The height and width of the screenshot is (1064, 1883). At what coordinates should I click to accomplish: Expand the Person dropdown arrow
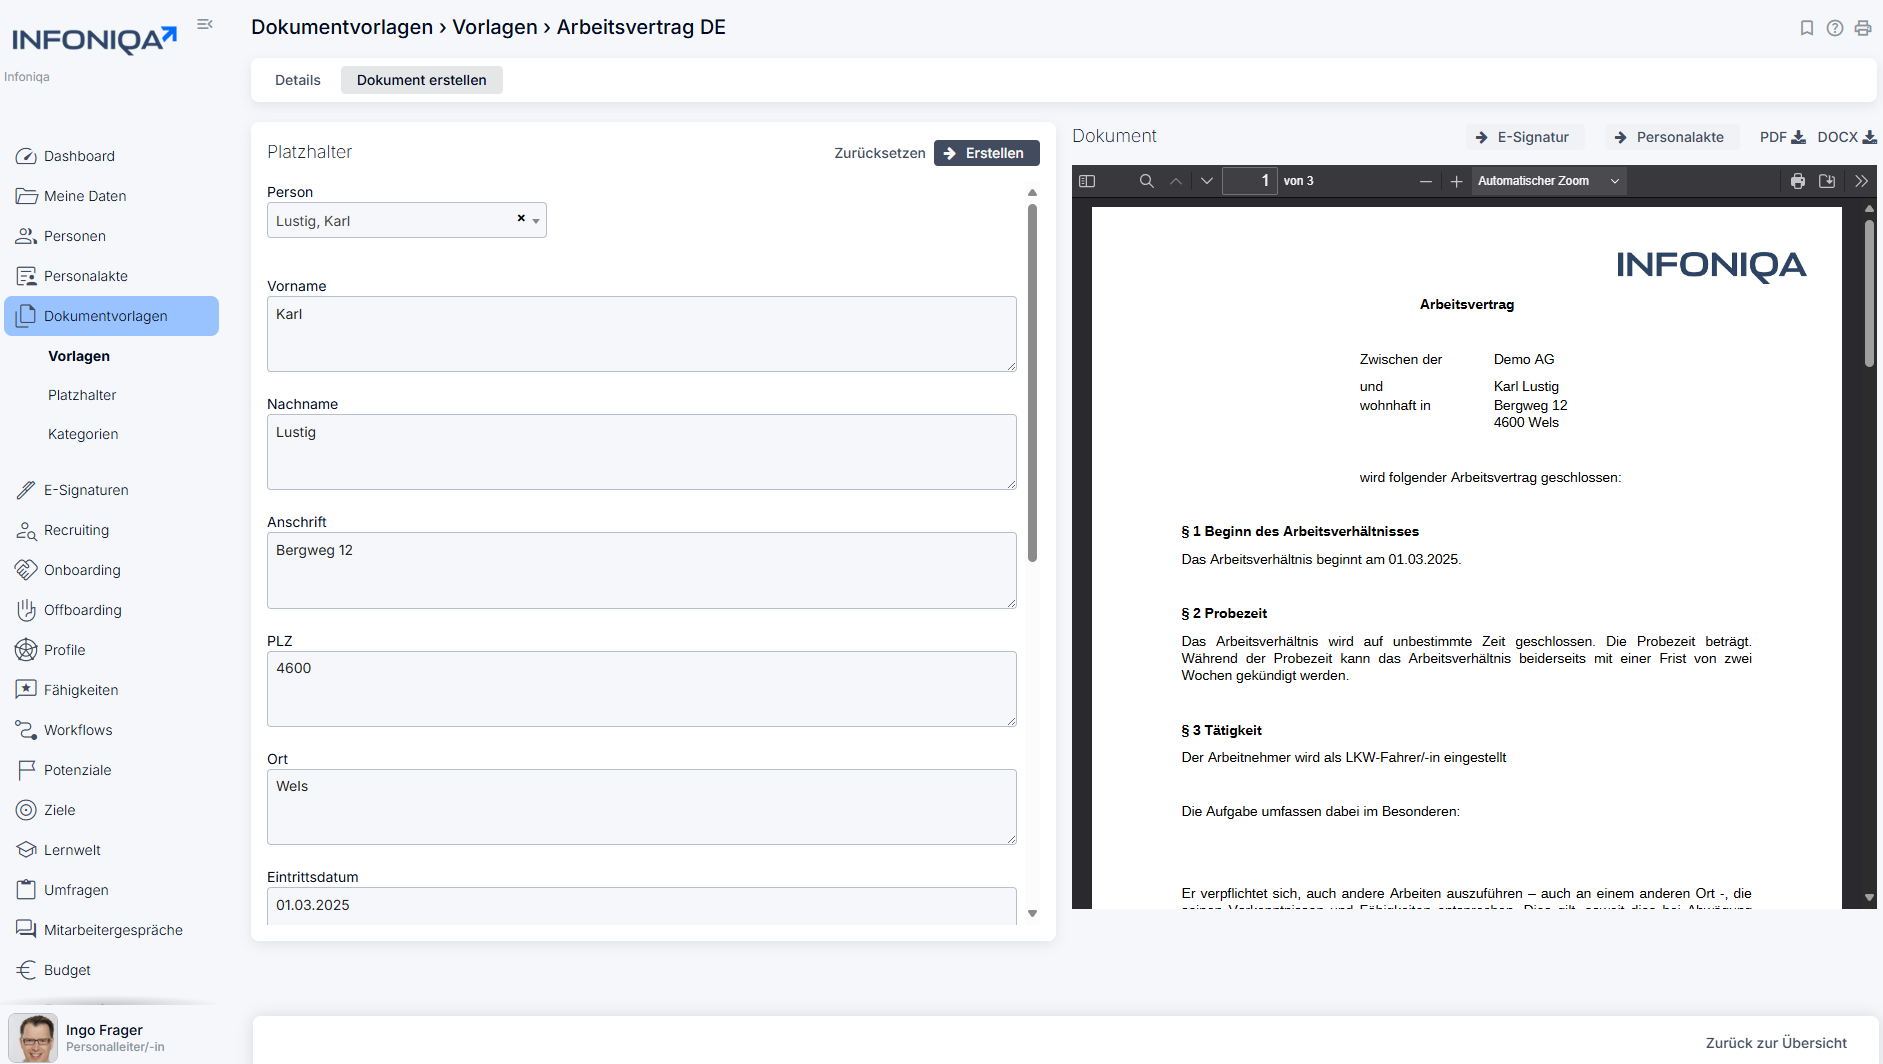(x=536, y=221)
